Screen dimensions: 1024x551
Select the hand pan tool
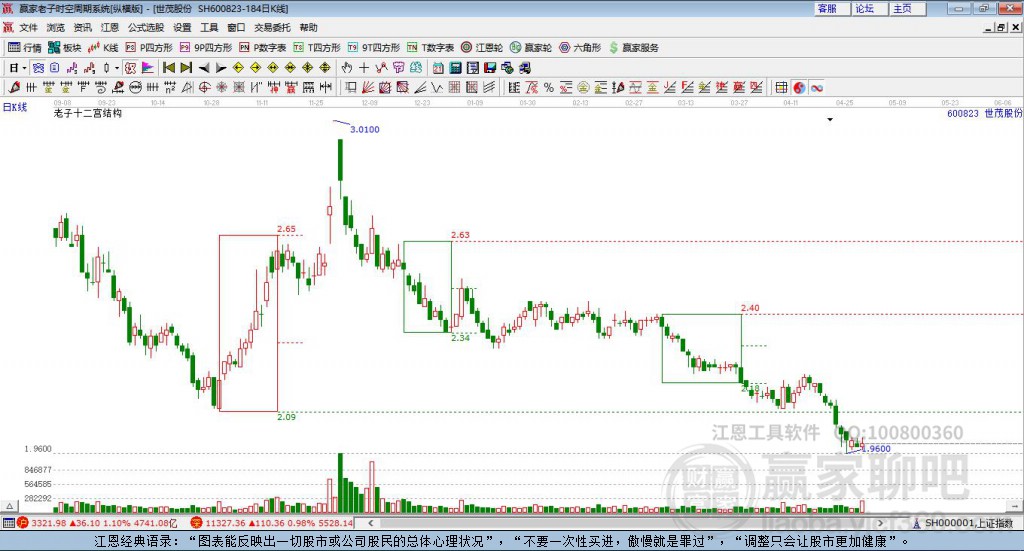pyautogui.click(x=347, y=68)
